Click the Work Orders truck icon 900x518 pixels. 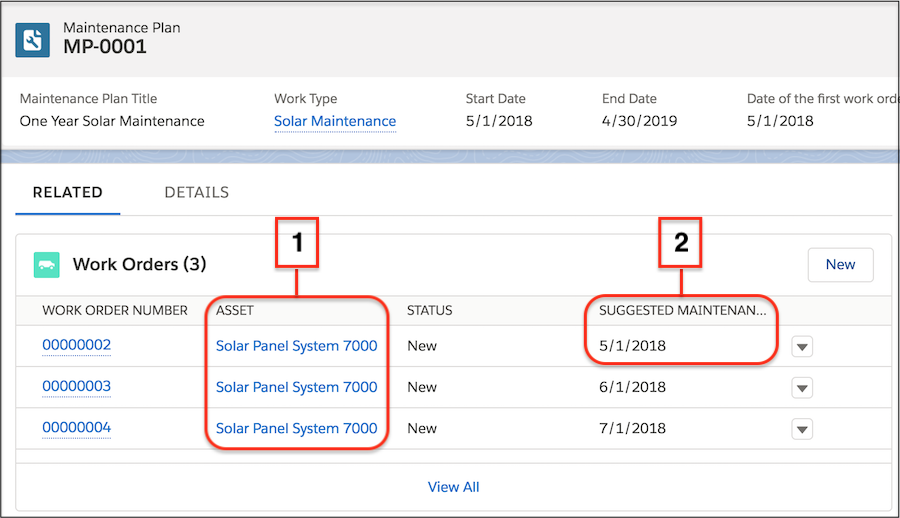click(x=46, y=265)
